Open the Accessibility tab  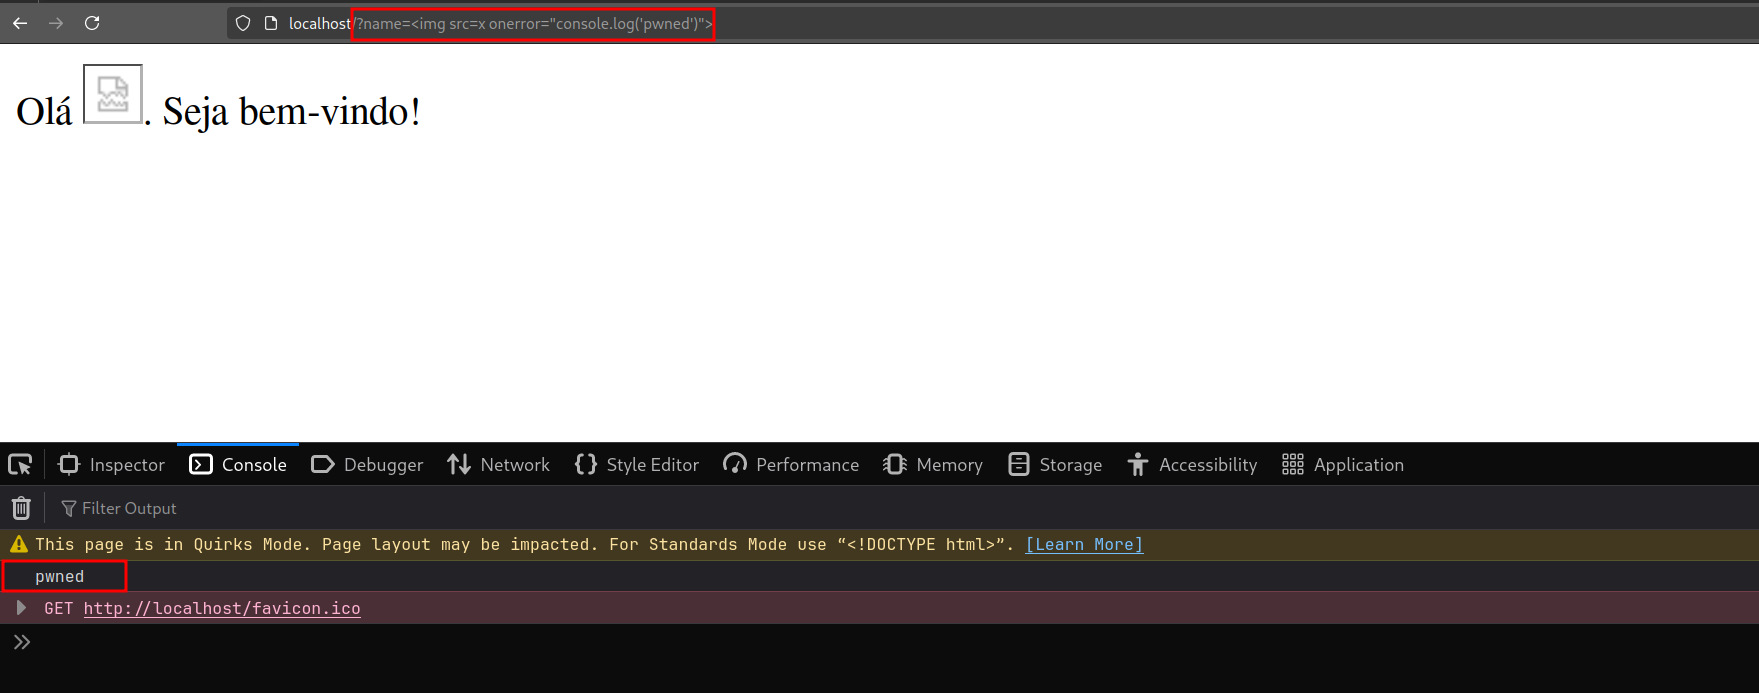click(1192, 465)
